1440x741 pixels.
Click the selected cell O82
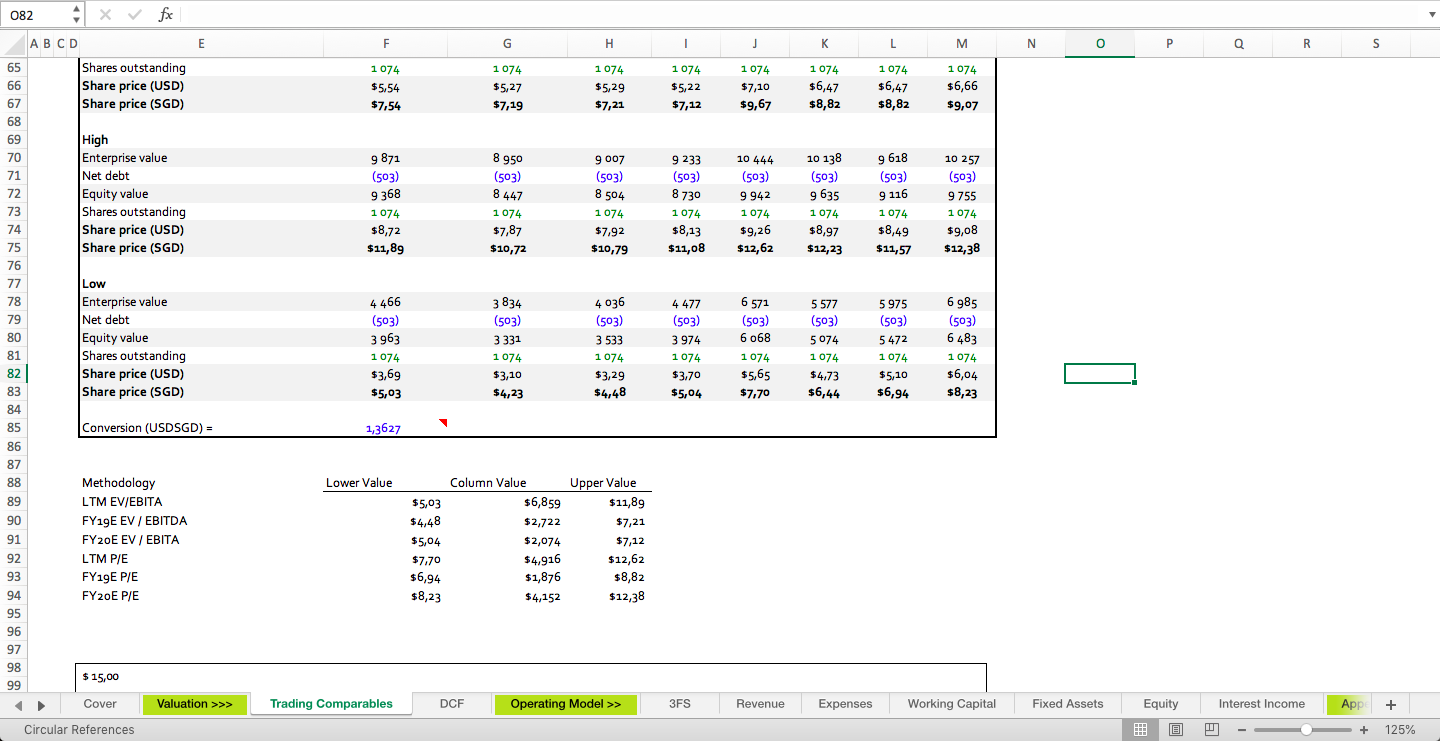click(x=1100, y=374)
